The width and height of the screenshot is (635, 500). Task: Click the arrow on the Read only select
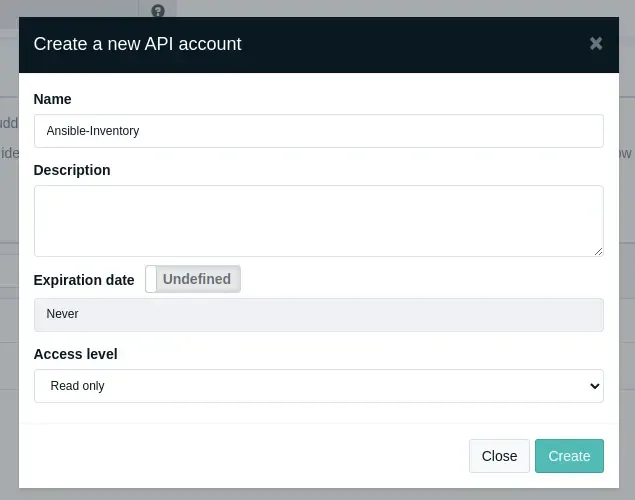[594, 386]
